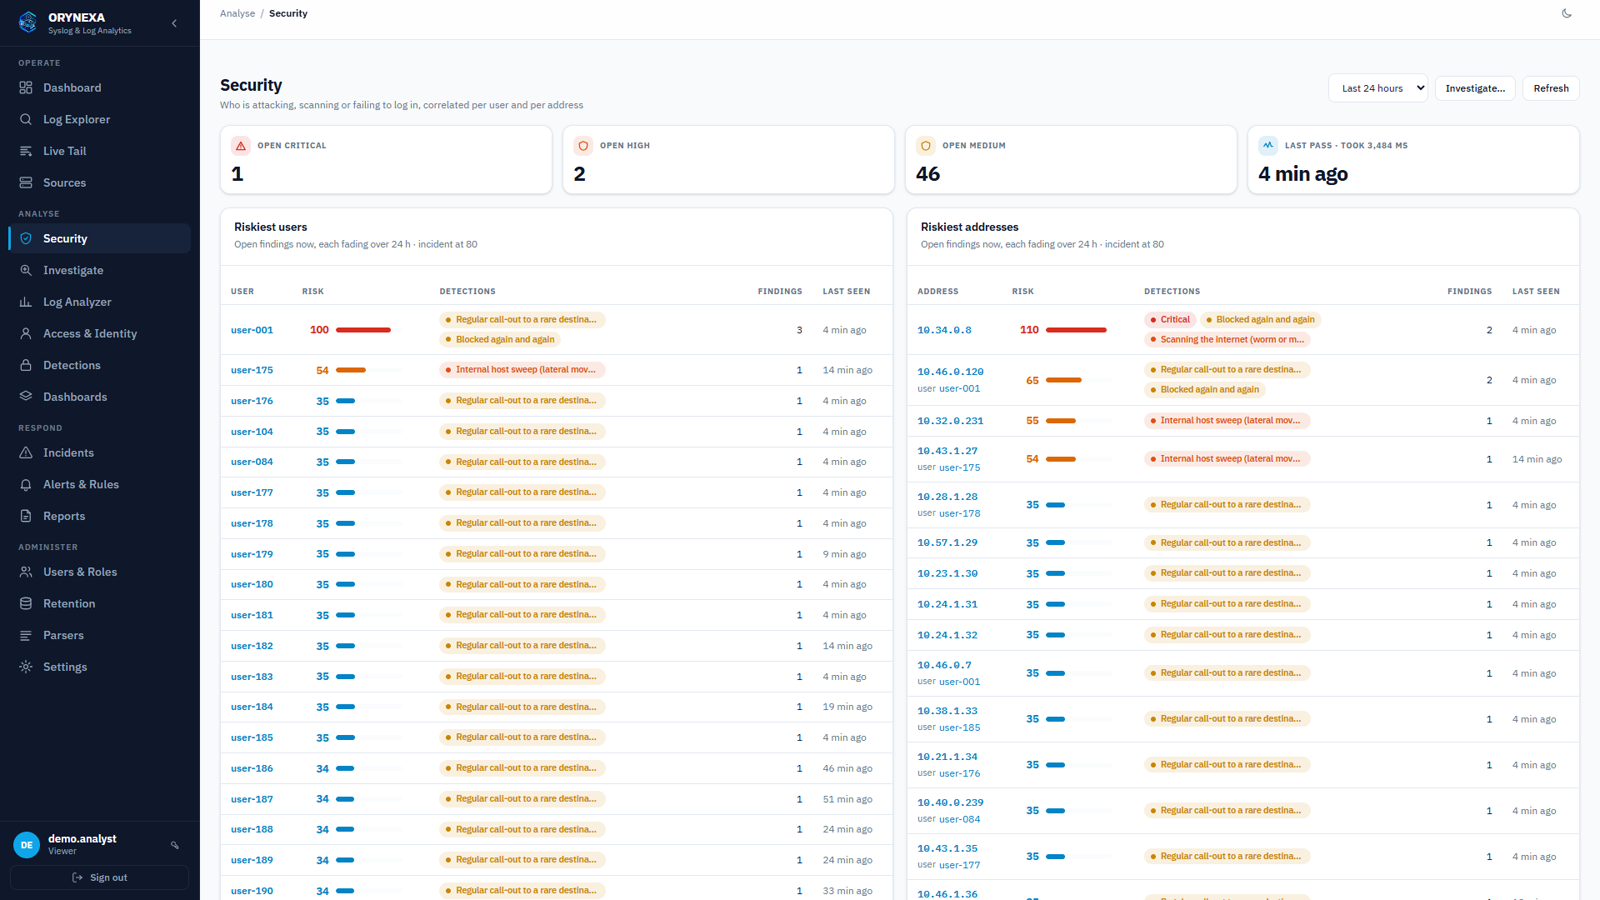The height and width of the screenshot is (900, 1600).
Task: Click the Open Medium card showing 46
Action: click(1071, 160)
